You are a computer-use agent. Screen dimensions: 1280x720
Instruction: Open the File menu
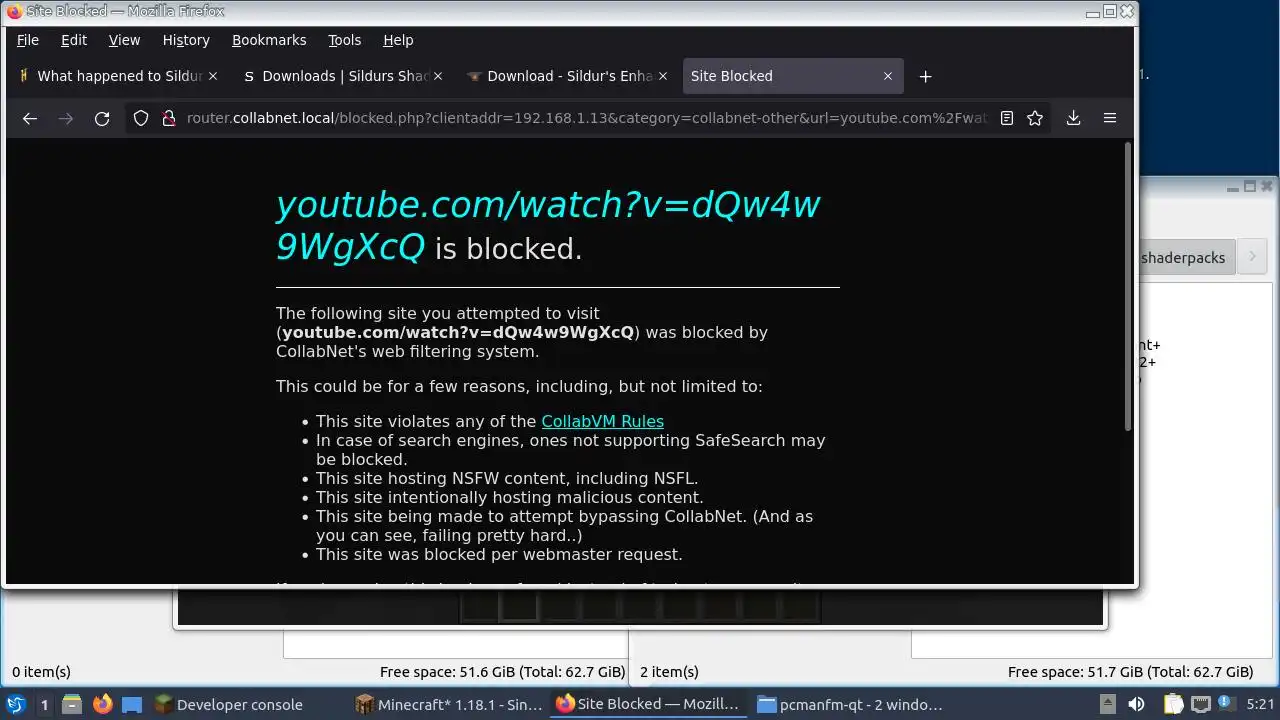tap(28, 40)
